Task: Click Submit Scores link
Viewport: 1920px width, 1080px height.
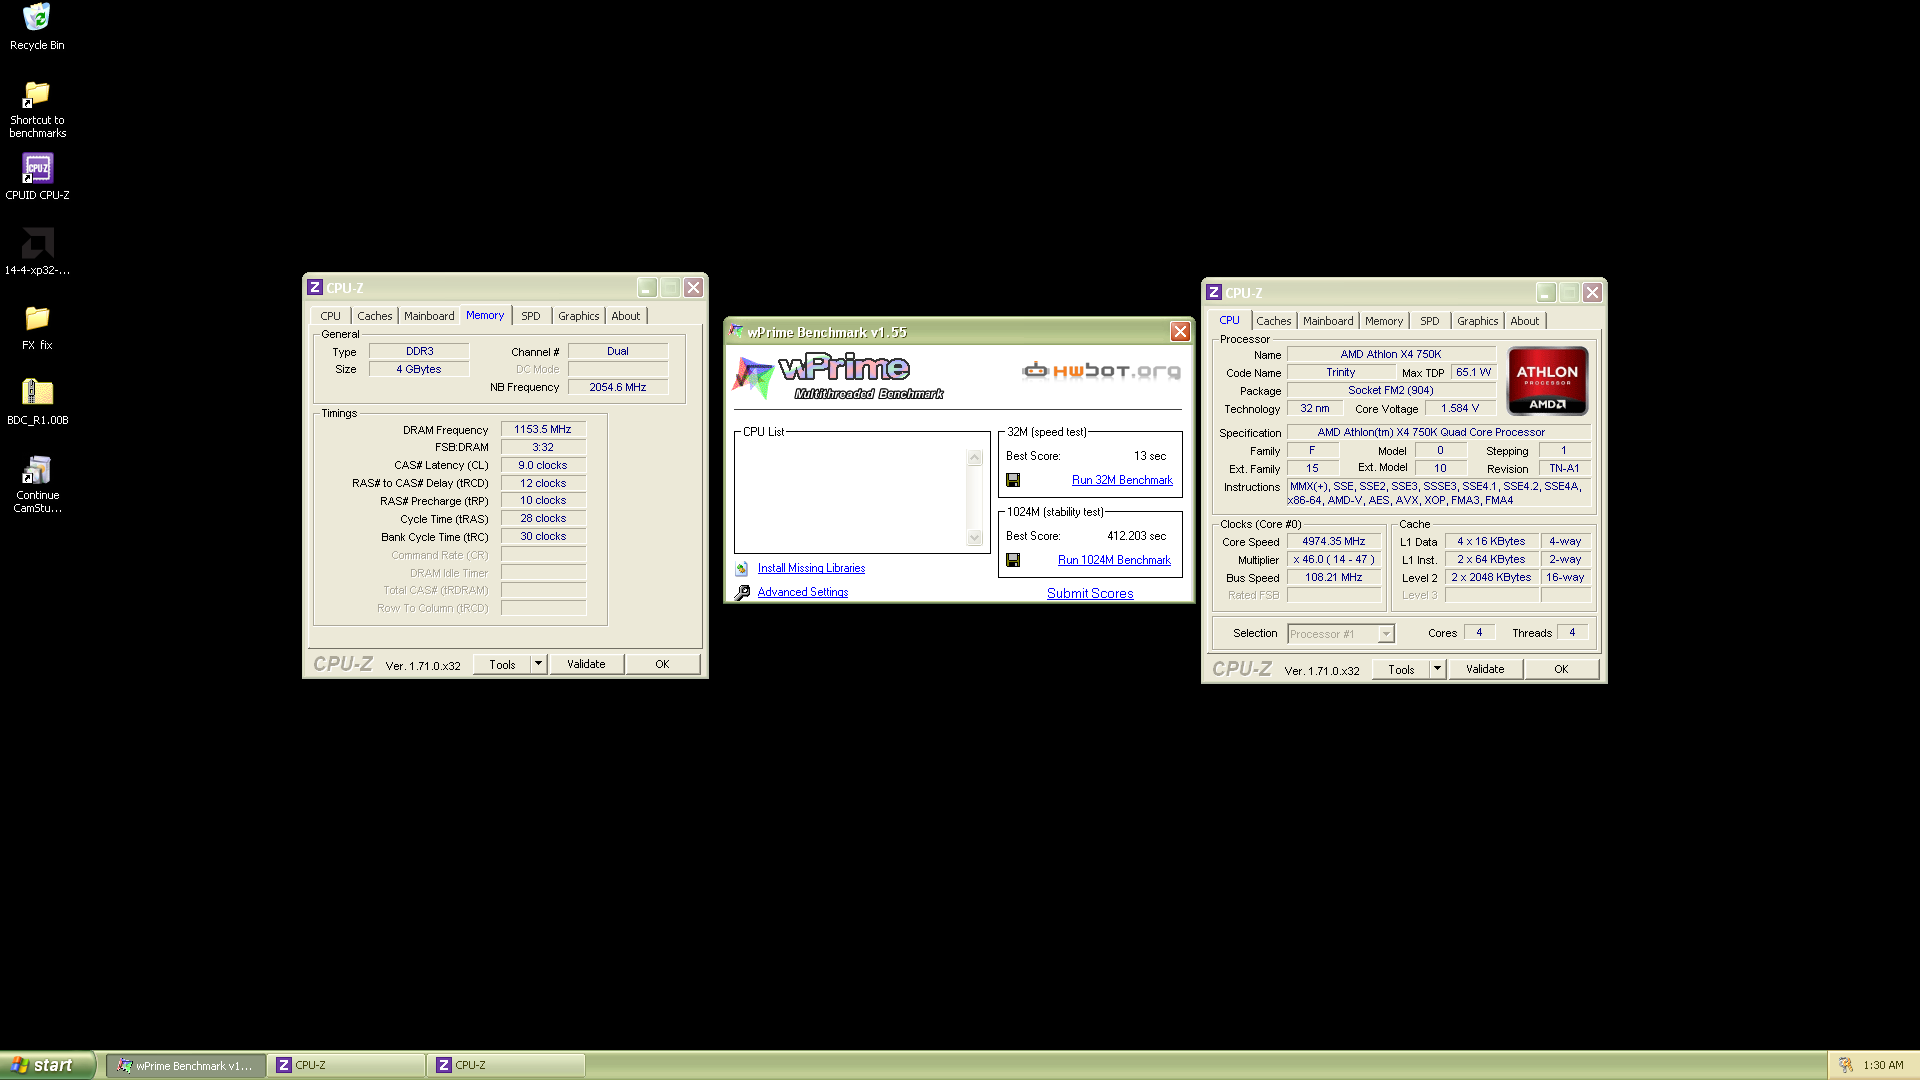Action: click(1090, 593)
